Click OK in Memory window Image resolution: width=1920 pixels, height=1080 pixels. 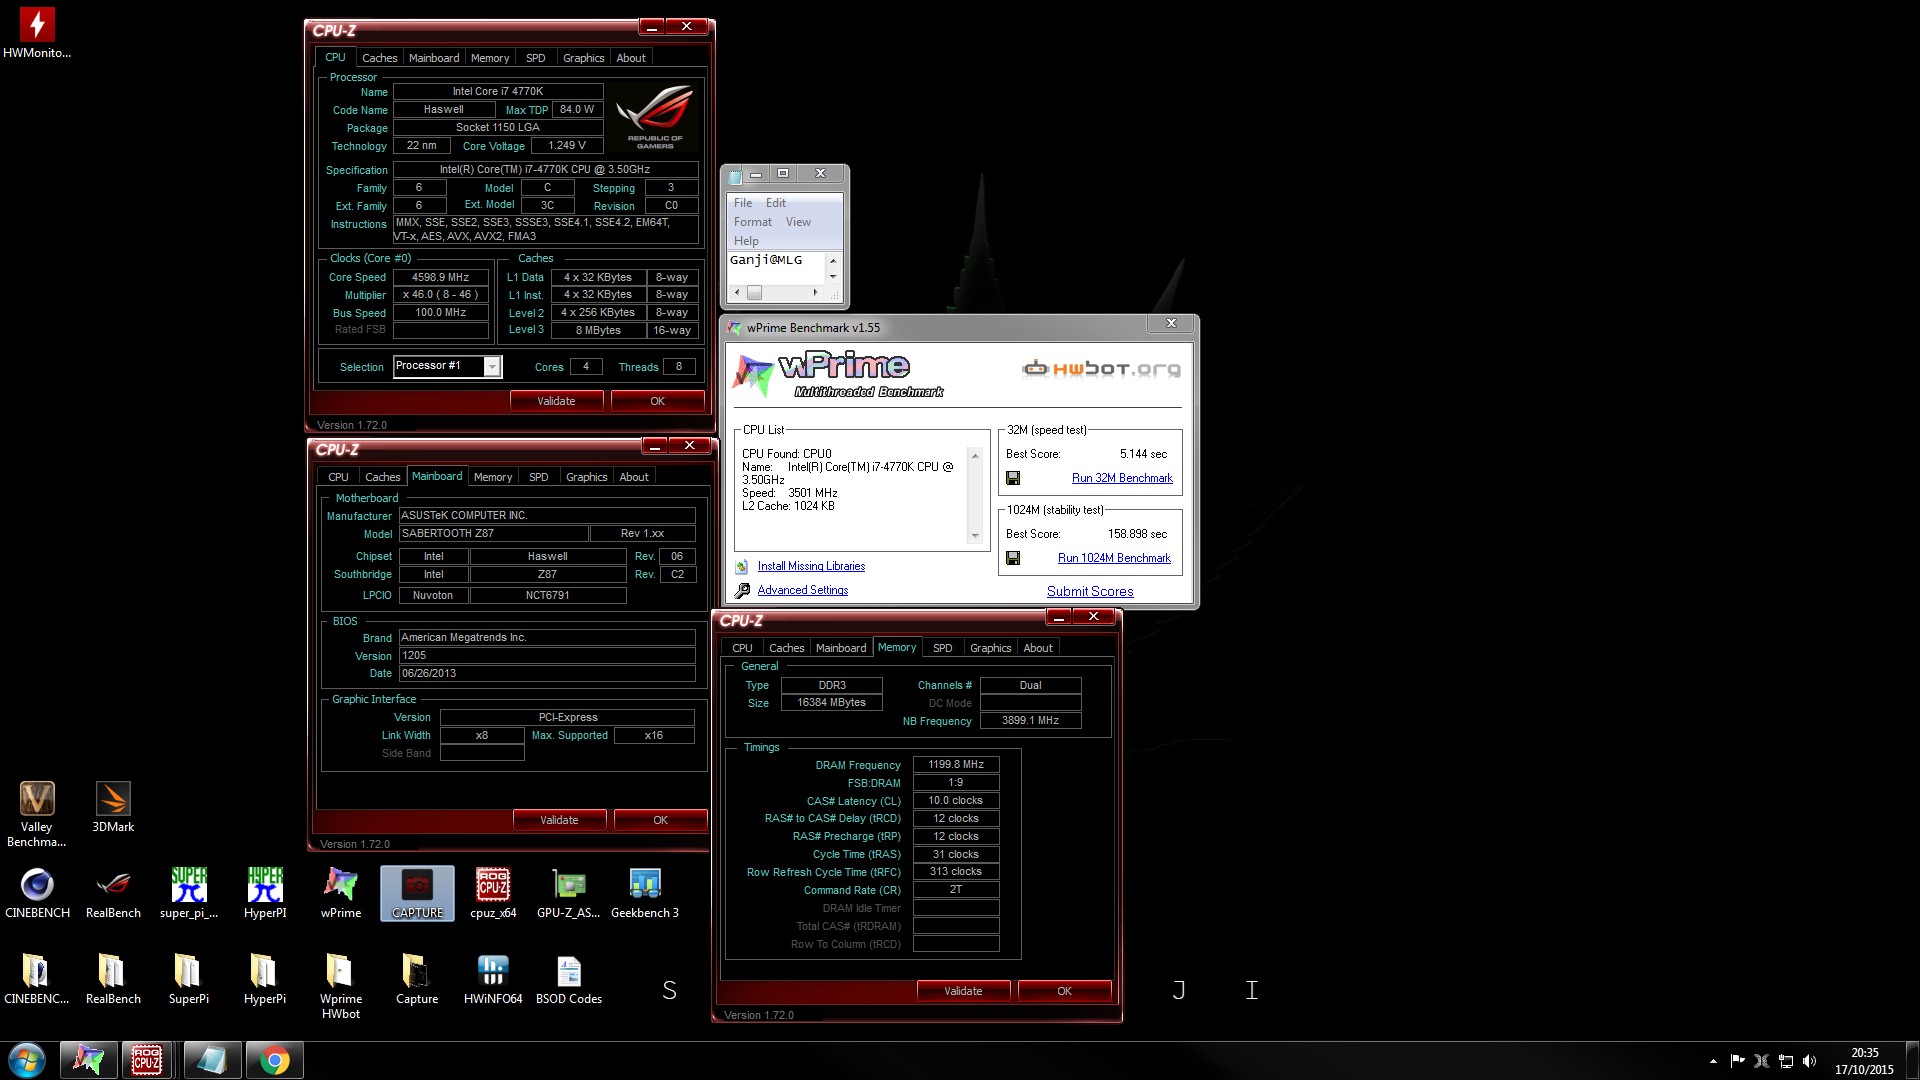1064,991
